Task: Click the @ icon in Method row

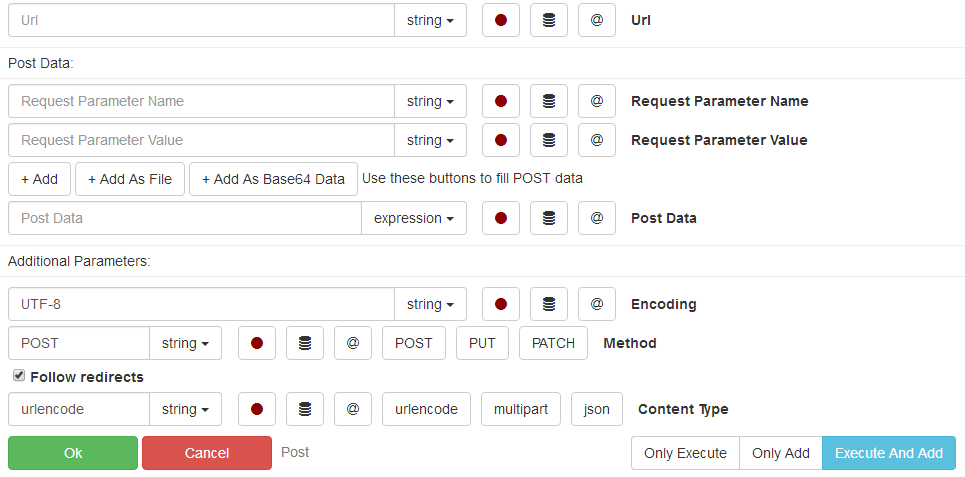Action: click(x=353, y=343)
